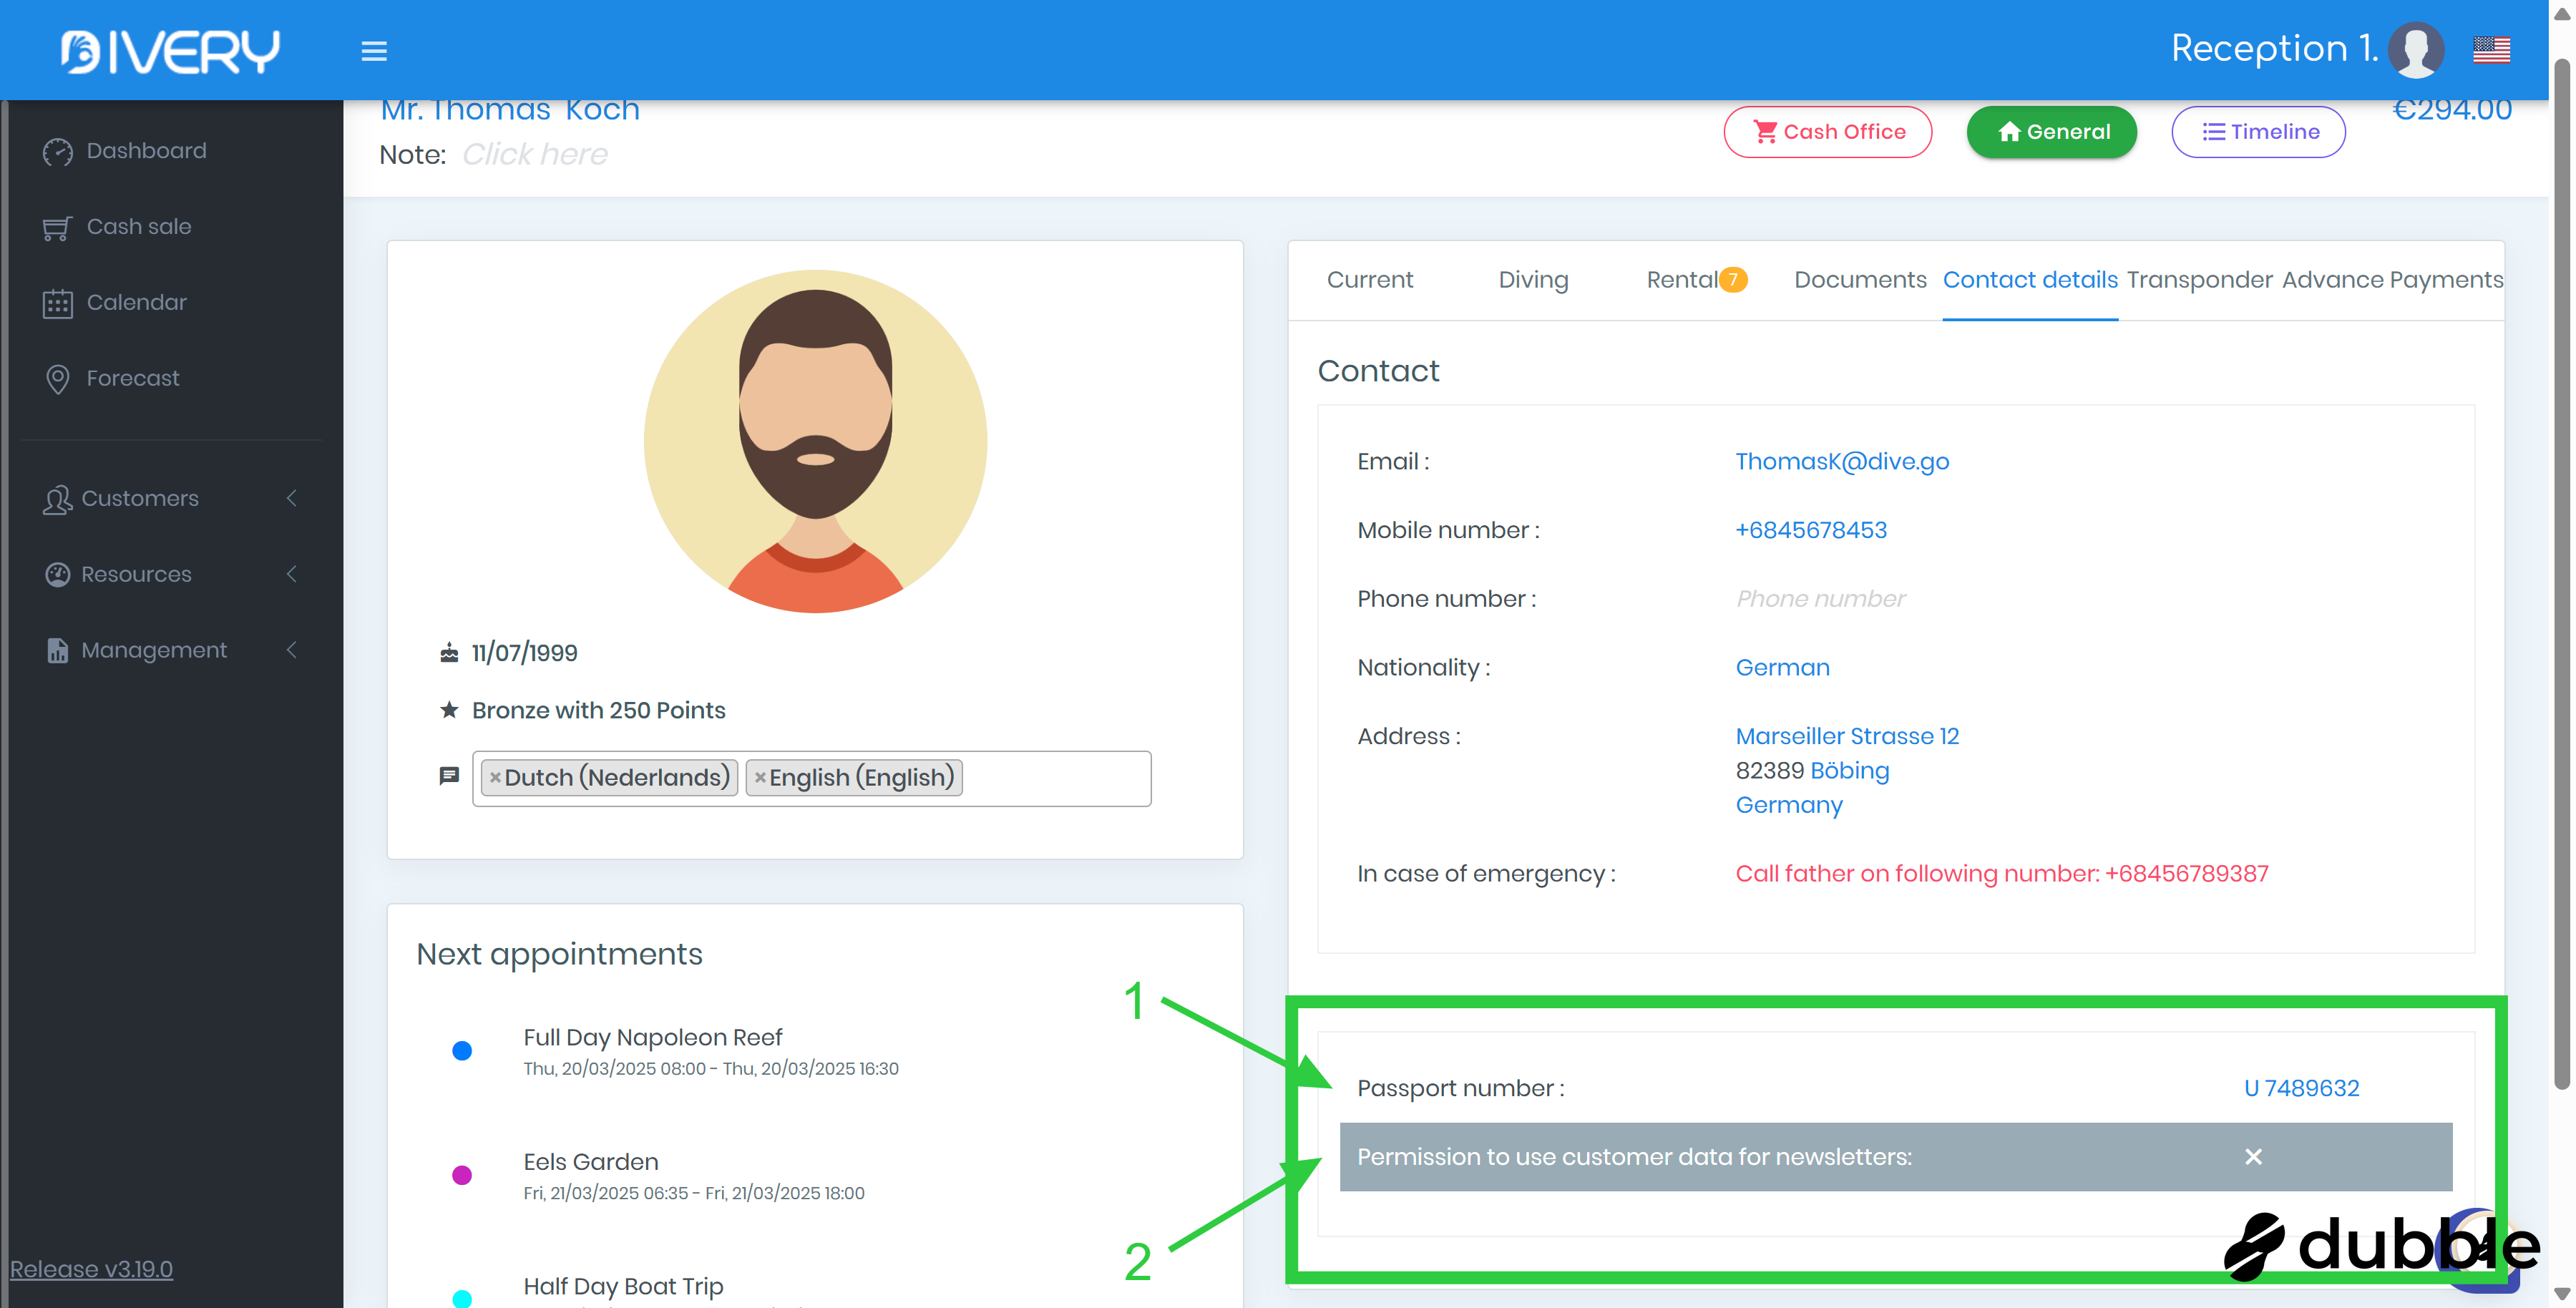This screenshot has height=1308, width=2576.
Task: Click the Cash sale cart icon
Action: 57,228
